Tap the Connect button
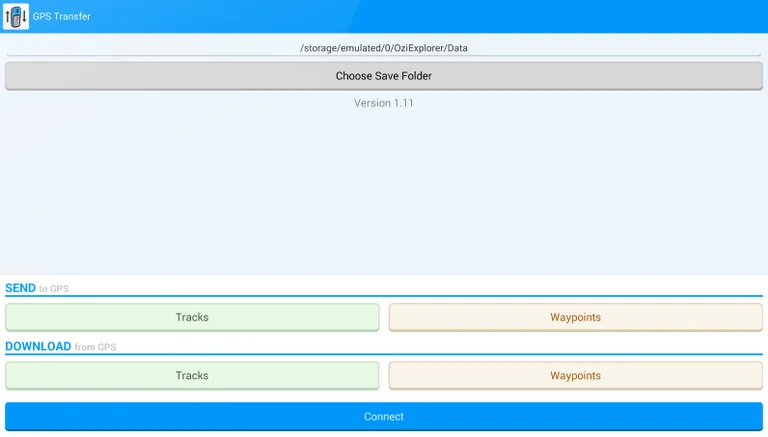Image resolution: width=768 pixels, height=437 pixels. [384, 416]
